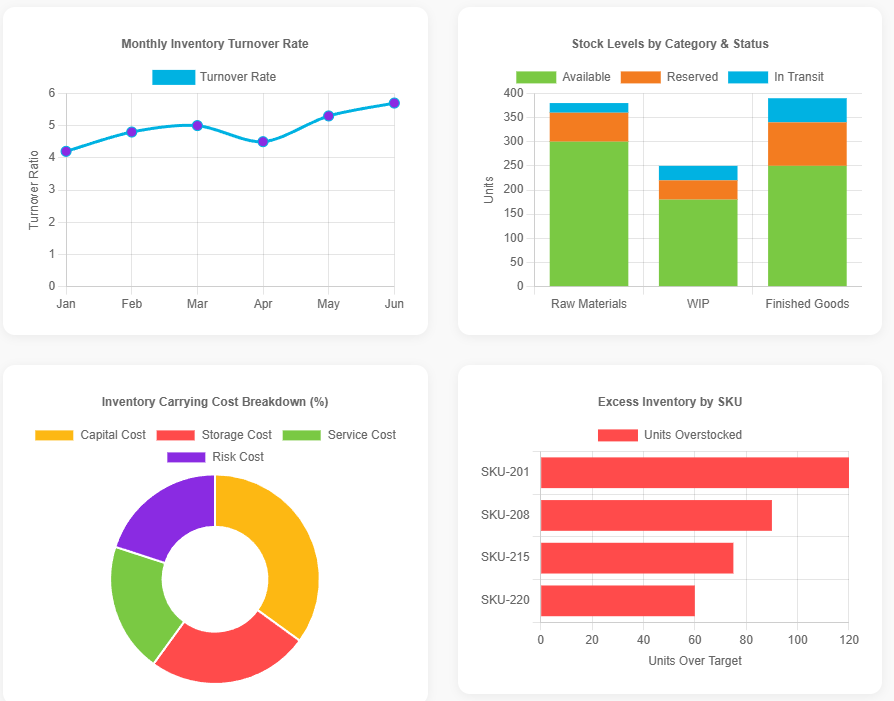This screenshot has height=701, width=894.
Task: Toggle the Turnover Rate legend item
Action: 214,77
